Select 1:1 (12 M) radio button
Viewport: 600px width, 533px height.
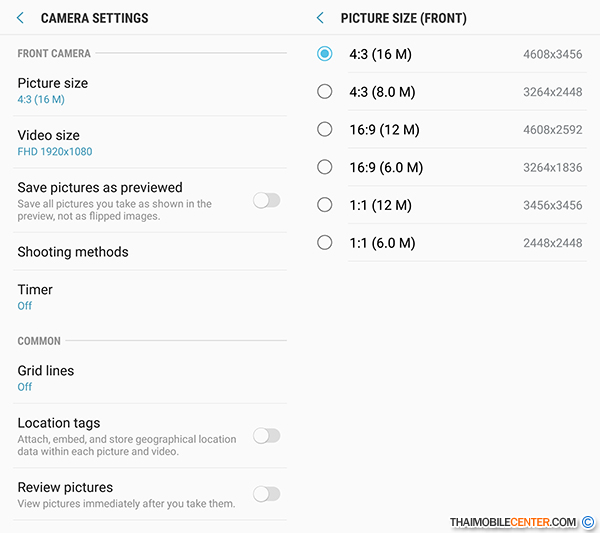tap(324, 205)
